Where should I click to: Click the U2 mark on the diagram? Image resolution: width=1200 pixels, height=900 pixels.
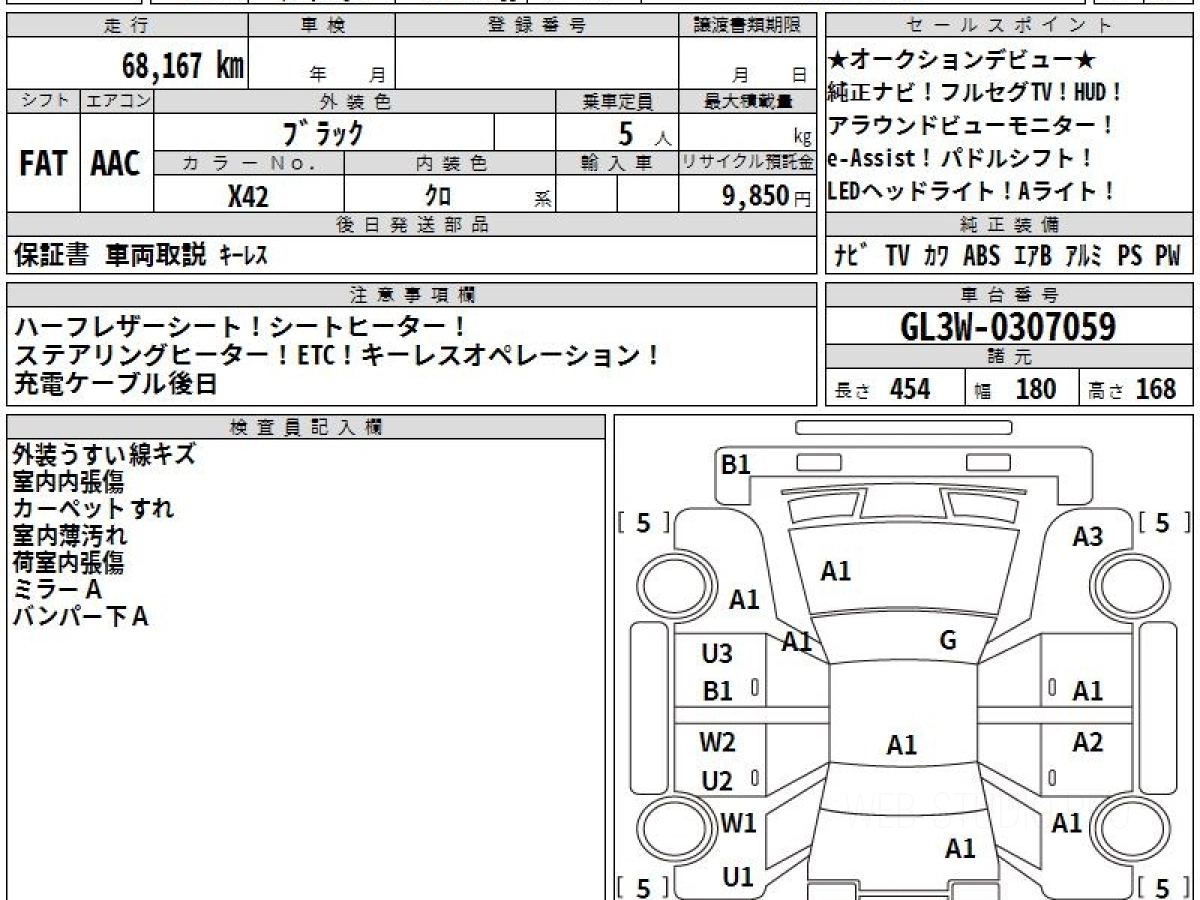pyautogui.click(x=717, y=781)
